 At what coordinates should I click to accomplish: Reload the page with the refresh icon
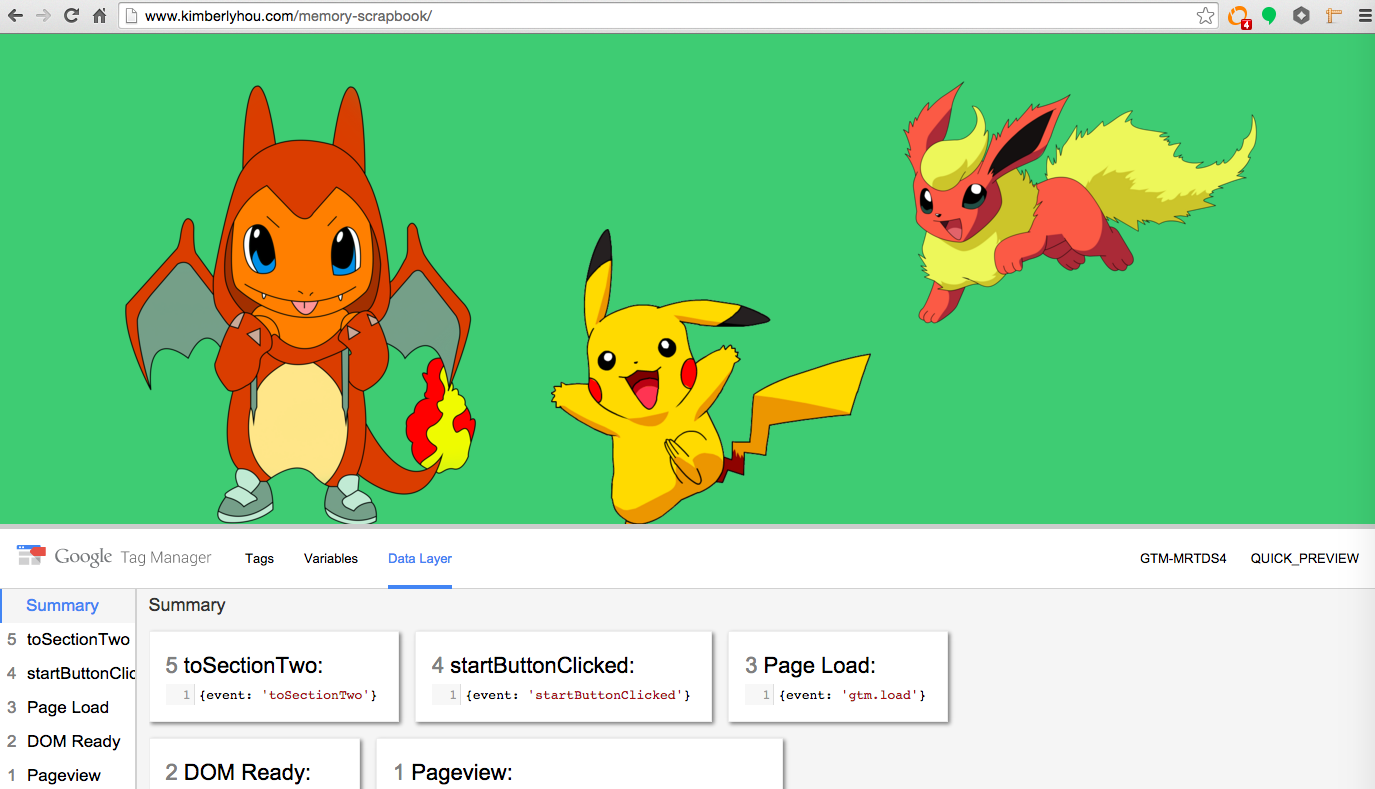[x=71, y=15]
